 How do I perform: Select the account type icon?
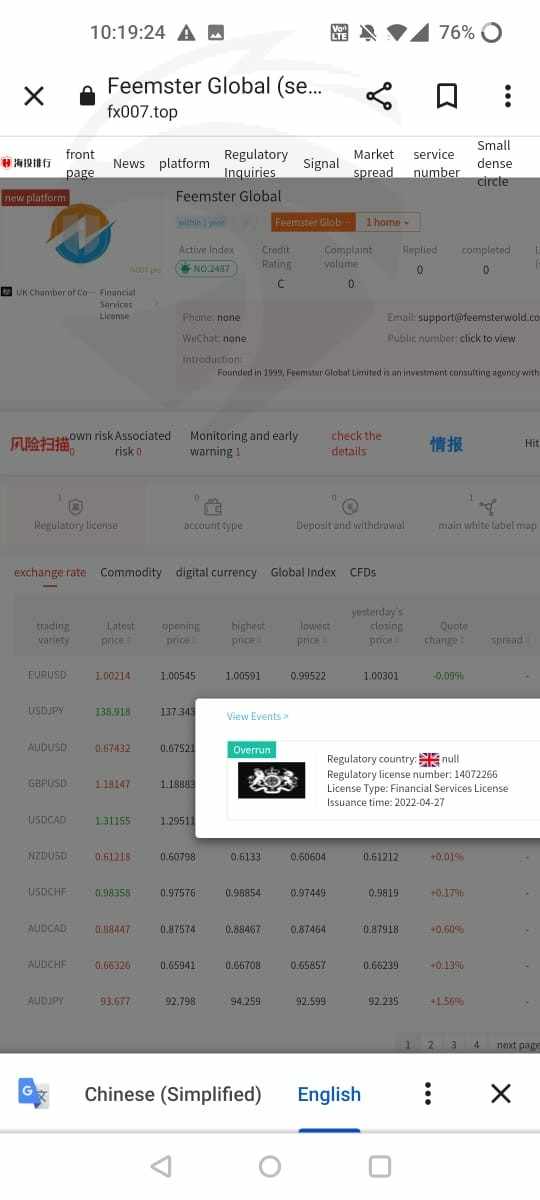[x=213, y=508]
